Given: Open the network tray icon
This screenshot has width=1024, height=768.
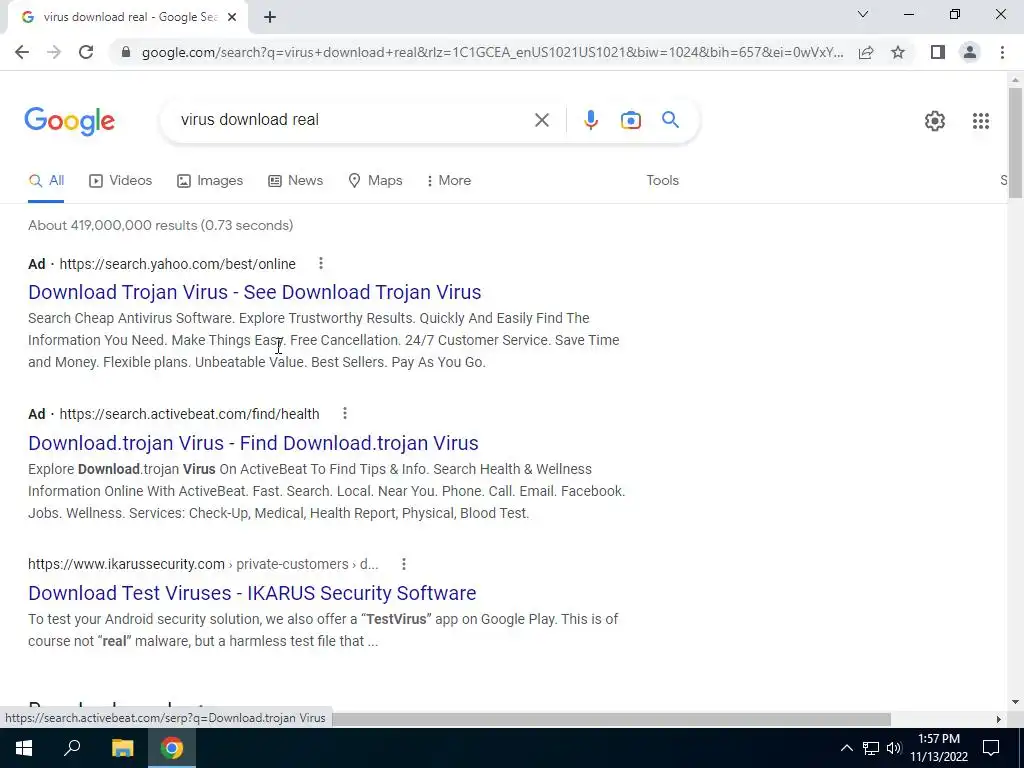Looking at the screenshot, I should click(871, 748).
